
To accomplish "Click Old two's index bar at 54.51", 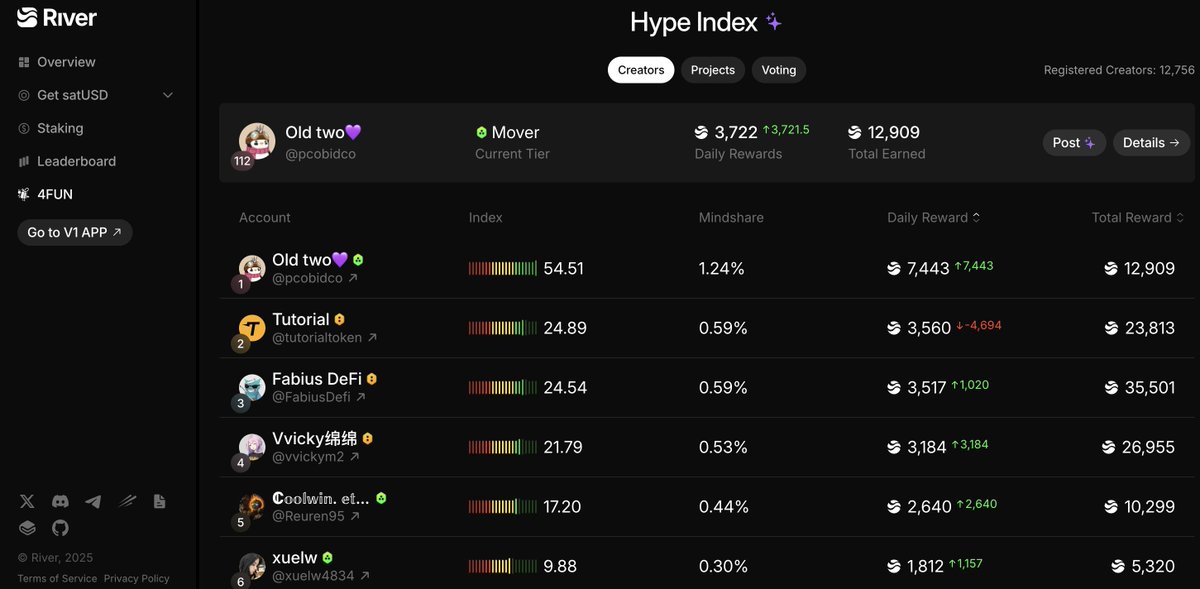I will (x=503, y=268).
